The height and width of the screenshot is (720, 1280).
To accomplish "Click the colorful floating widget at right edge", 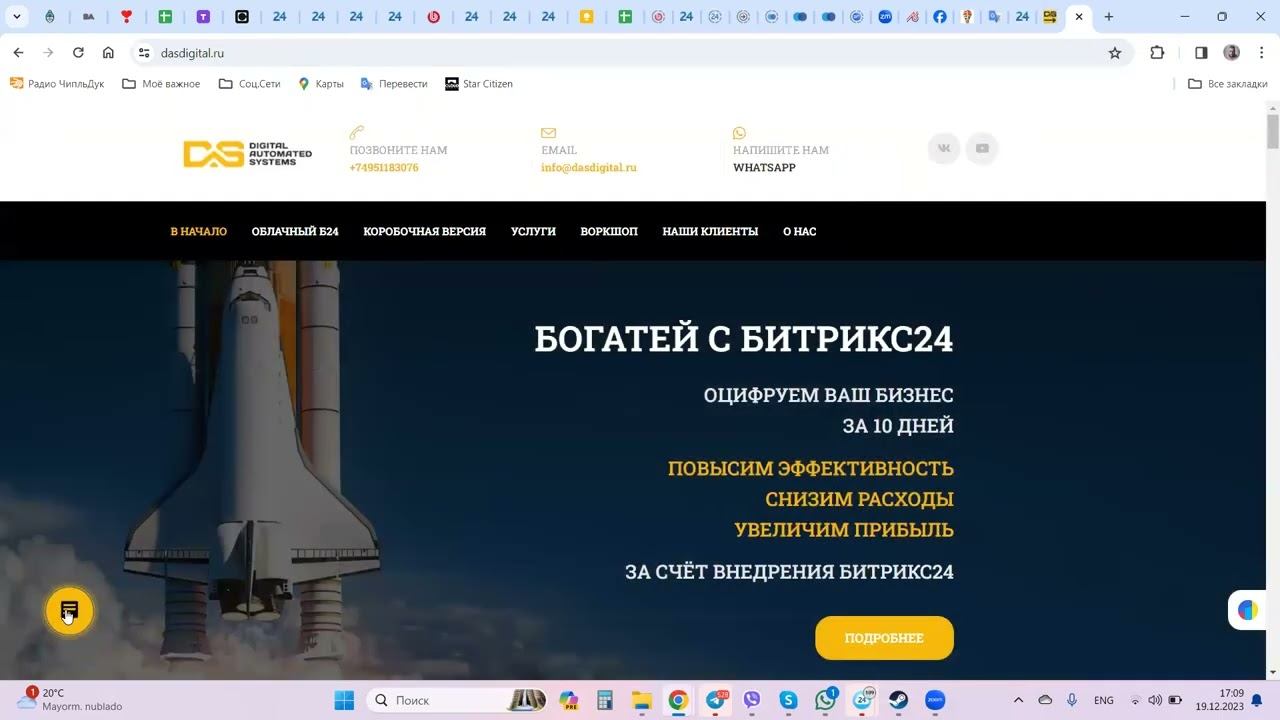I will click(x=1248, y=610).
